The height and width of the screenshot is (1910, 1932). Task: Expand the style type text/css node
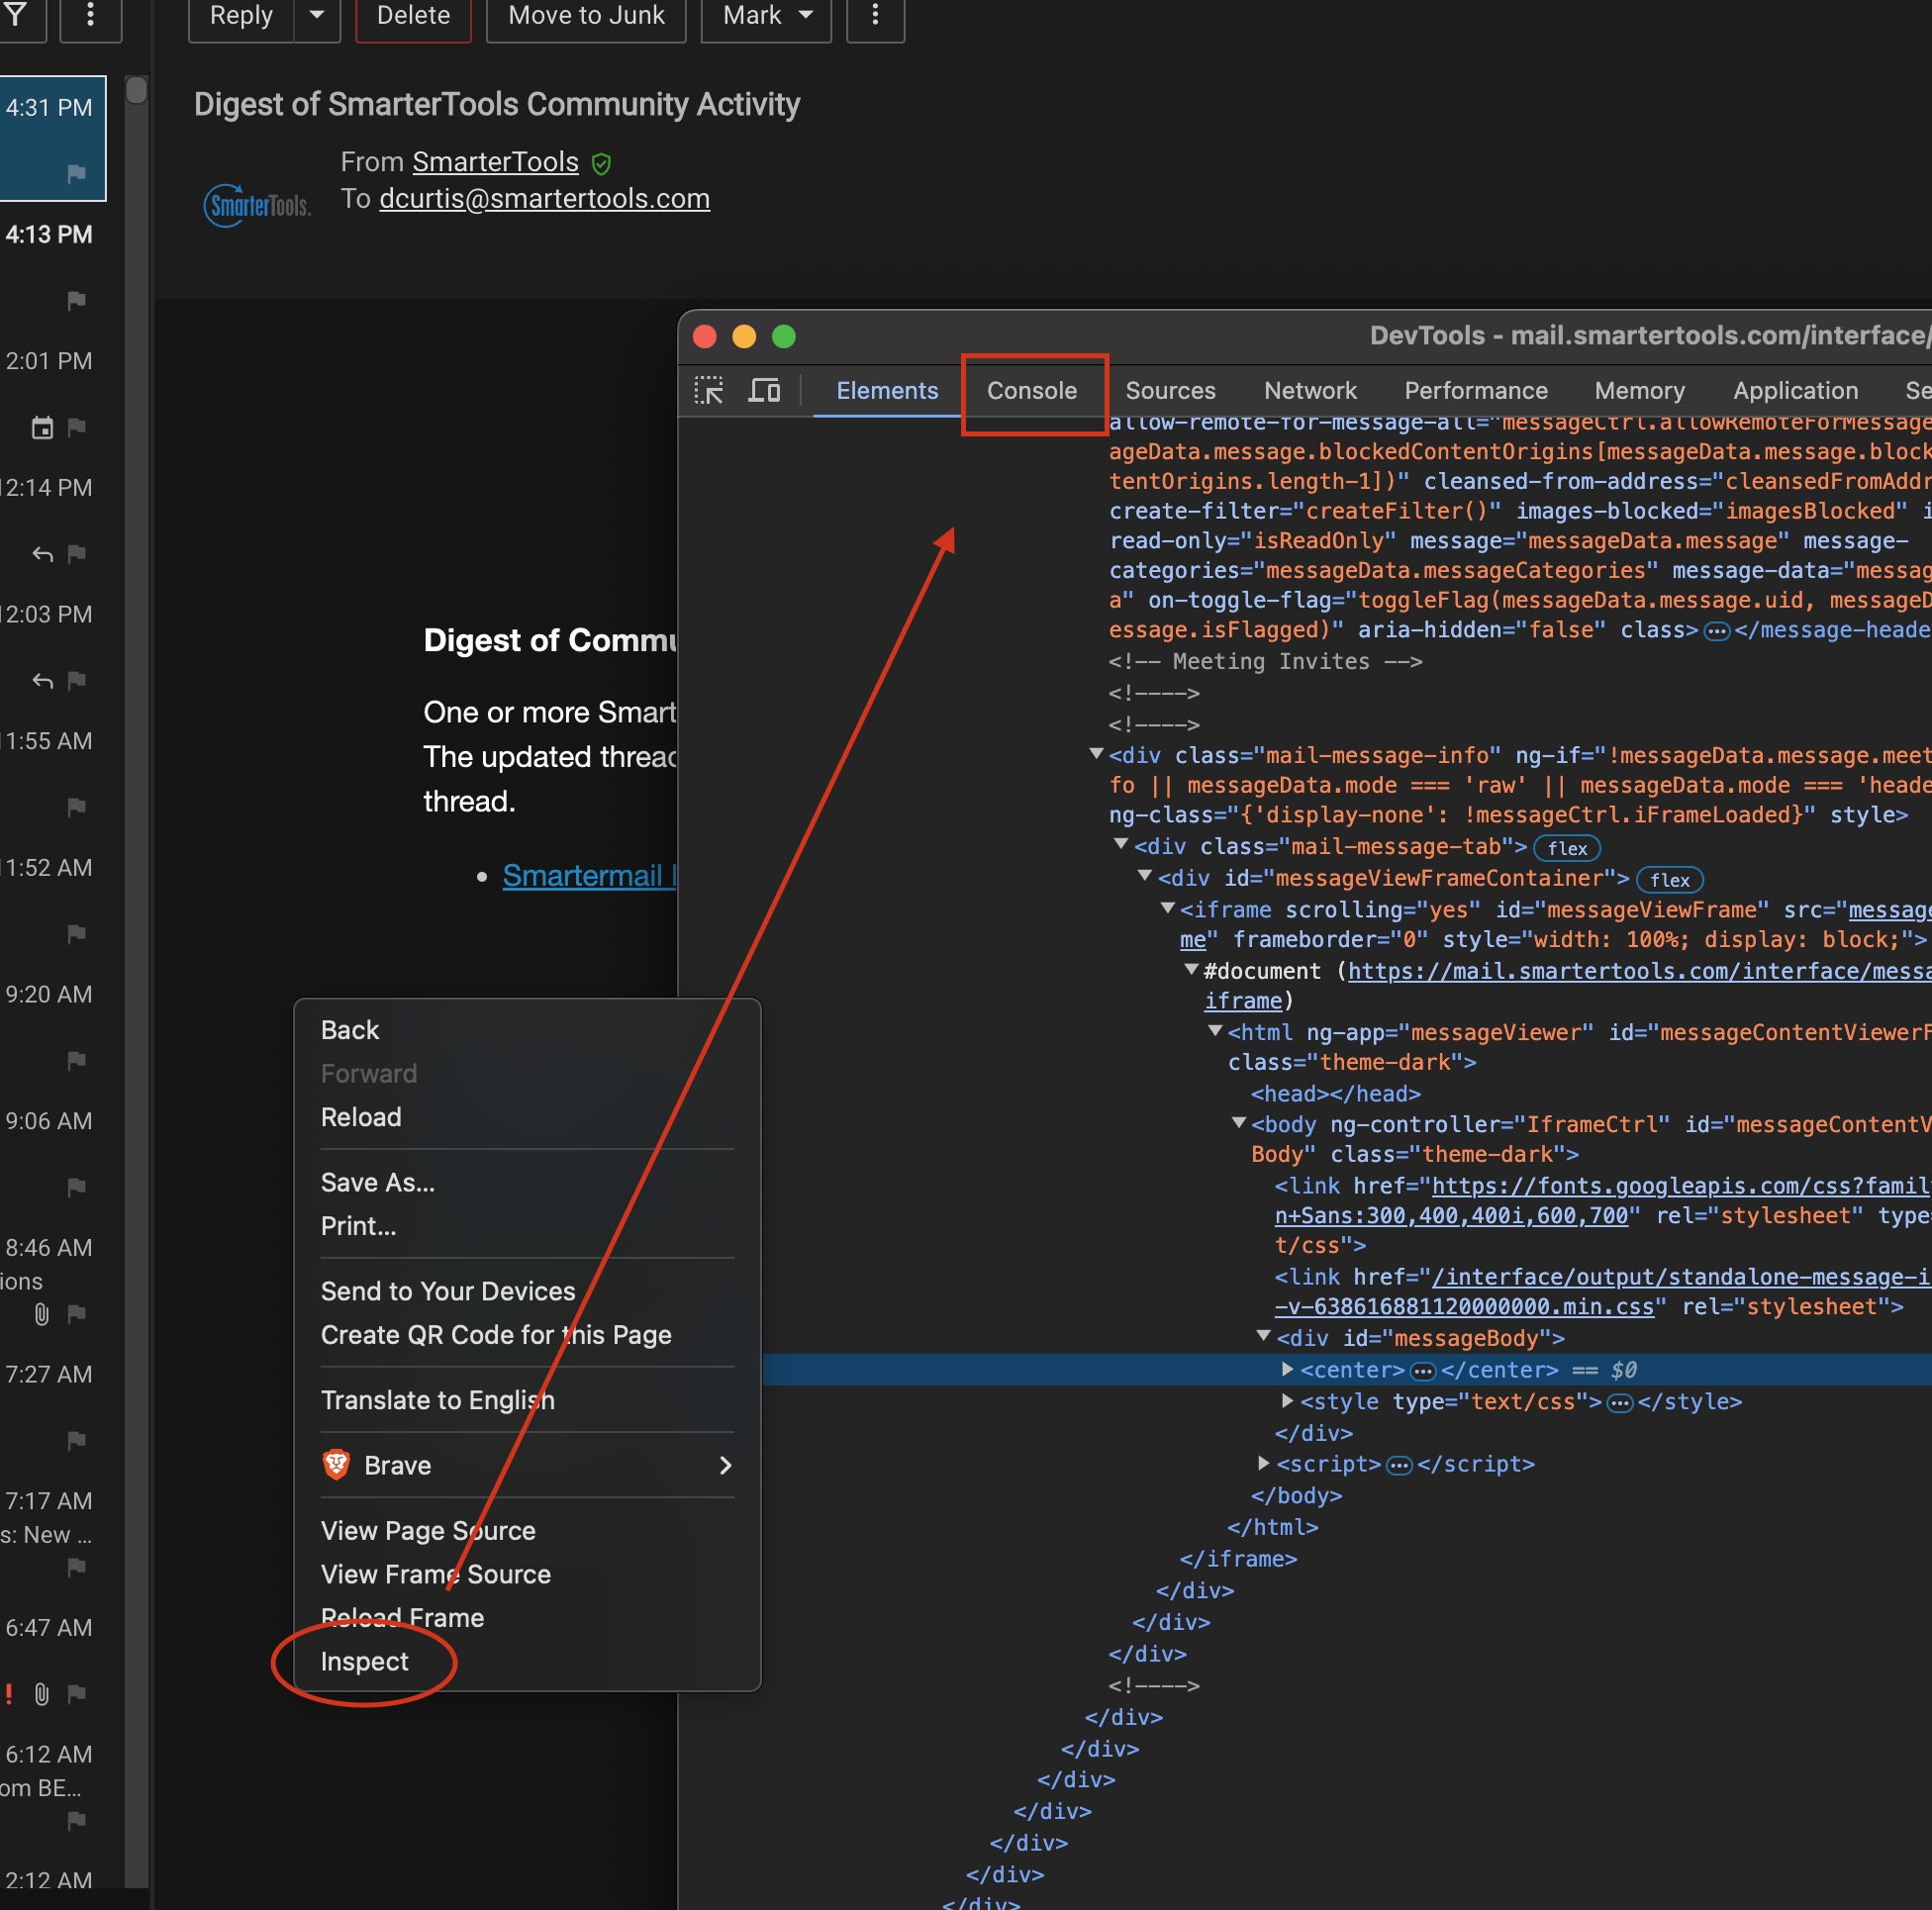tap(1288, 1401)
